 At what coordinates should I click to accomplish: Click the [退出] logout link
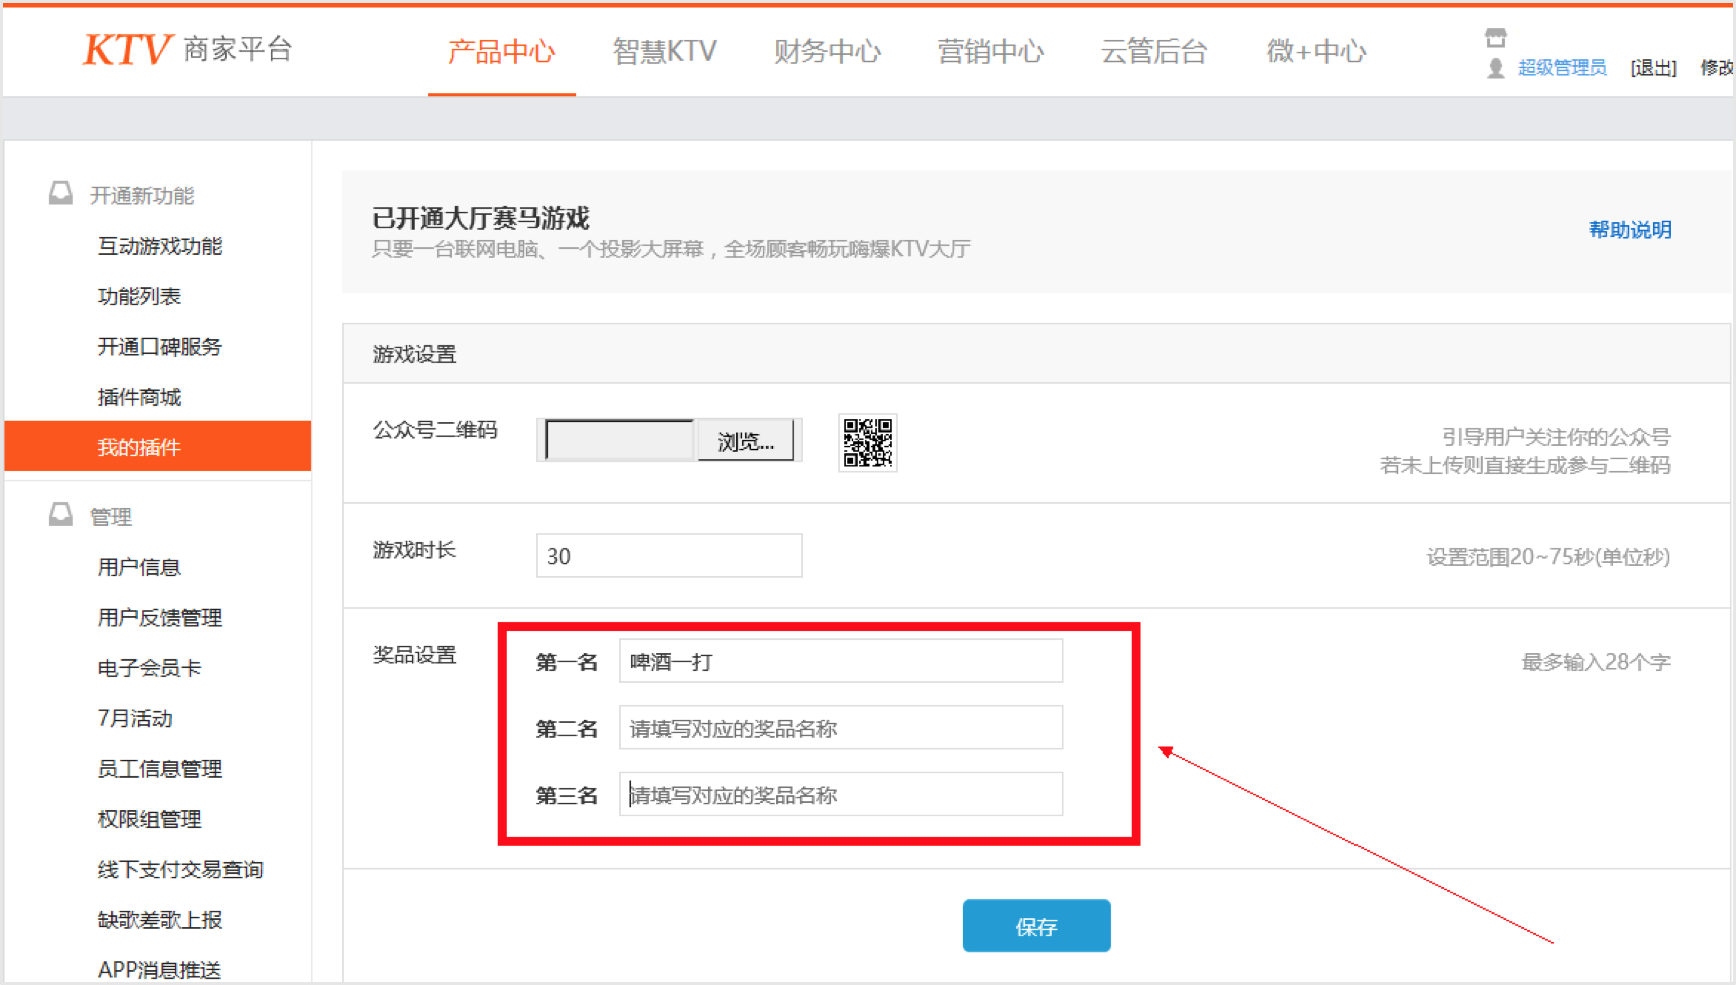click(x=1653, y=68)
